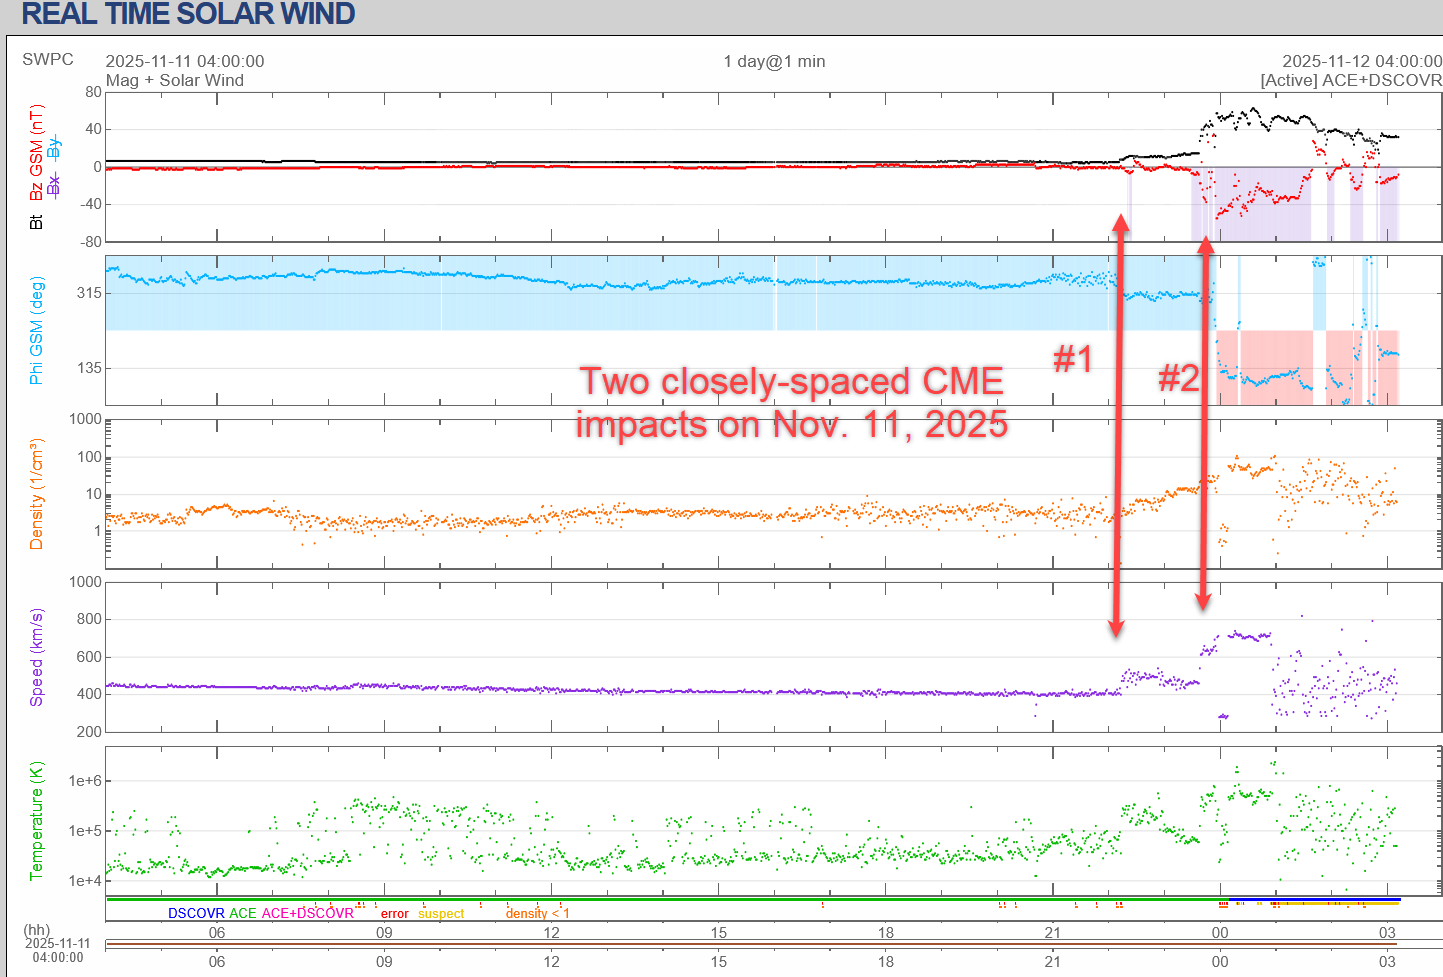Click the [Active] ACE+DSCOVR source label

1351,80
